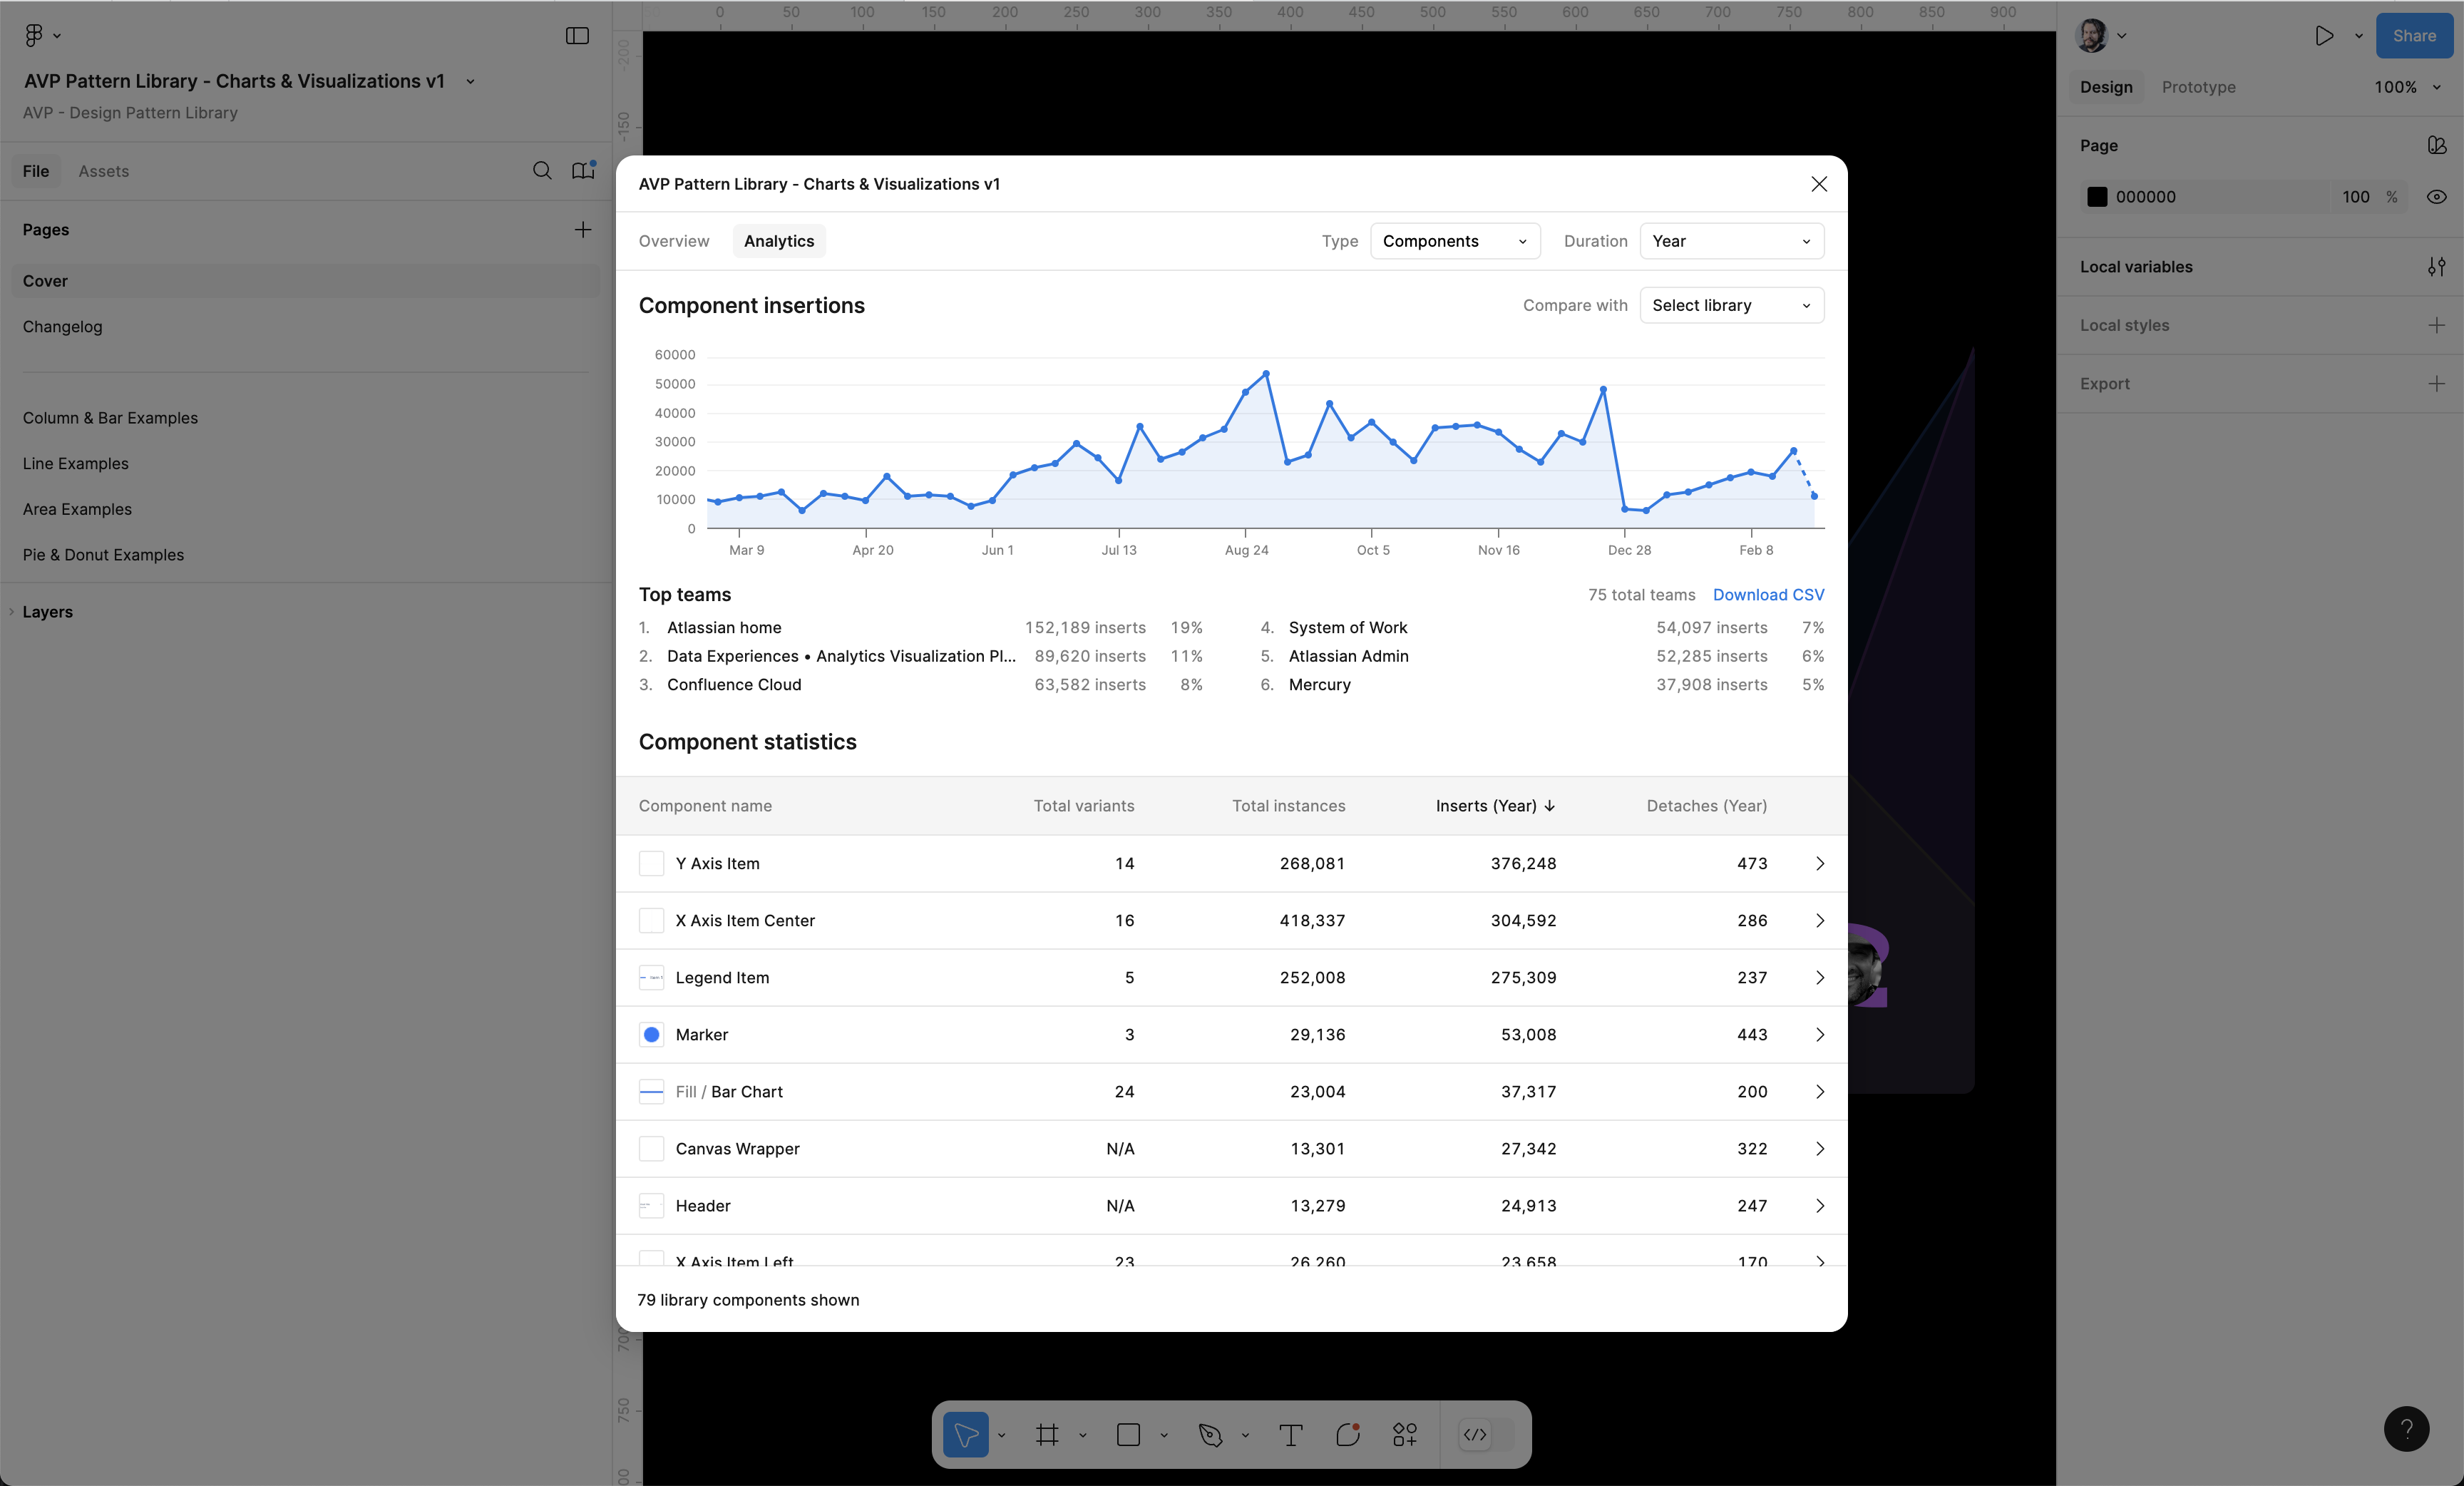
Task: Open the Select library compare dropdown
Action: point(1731,305)
